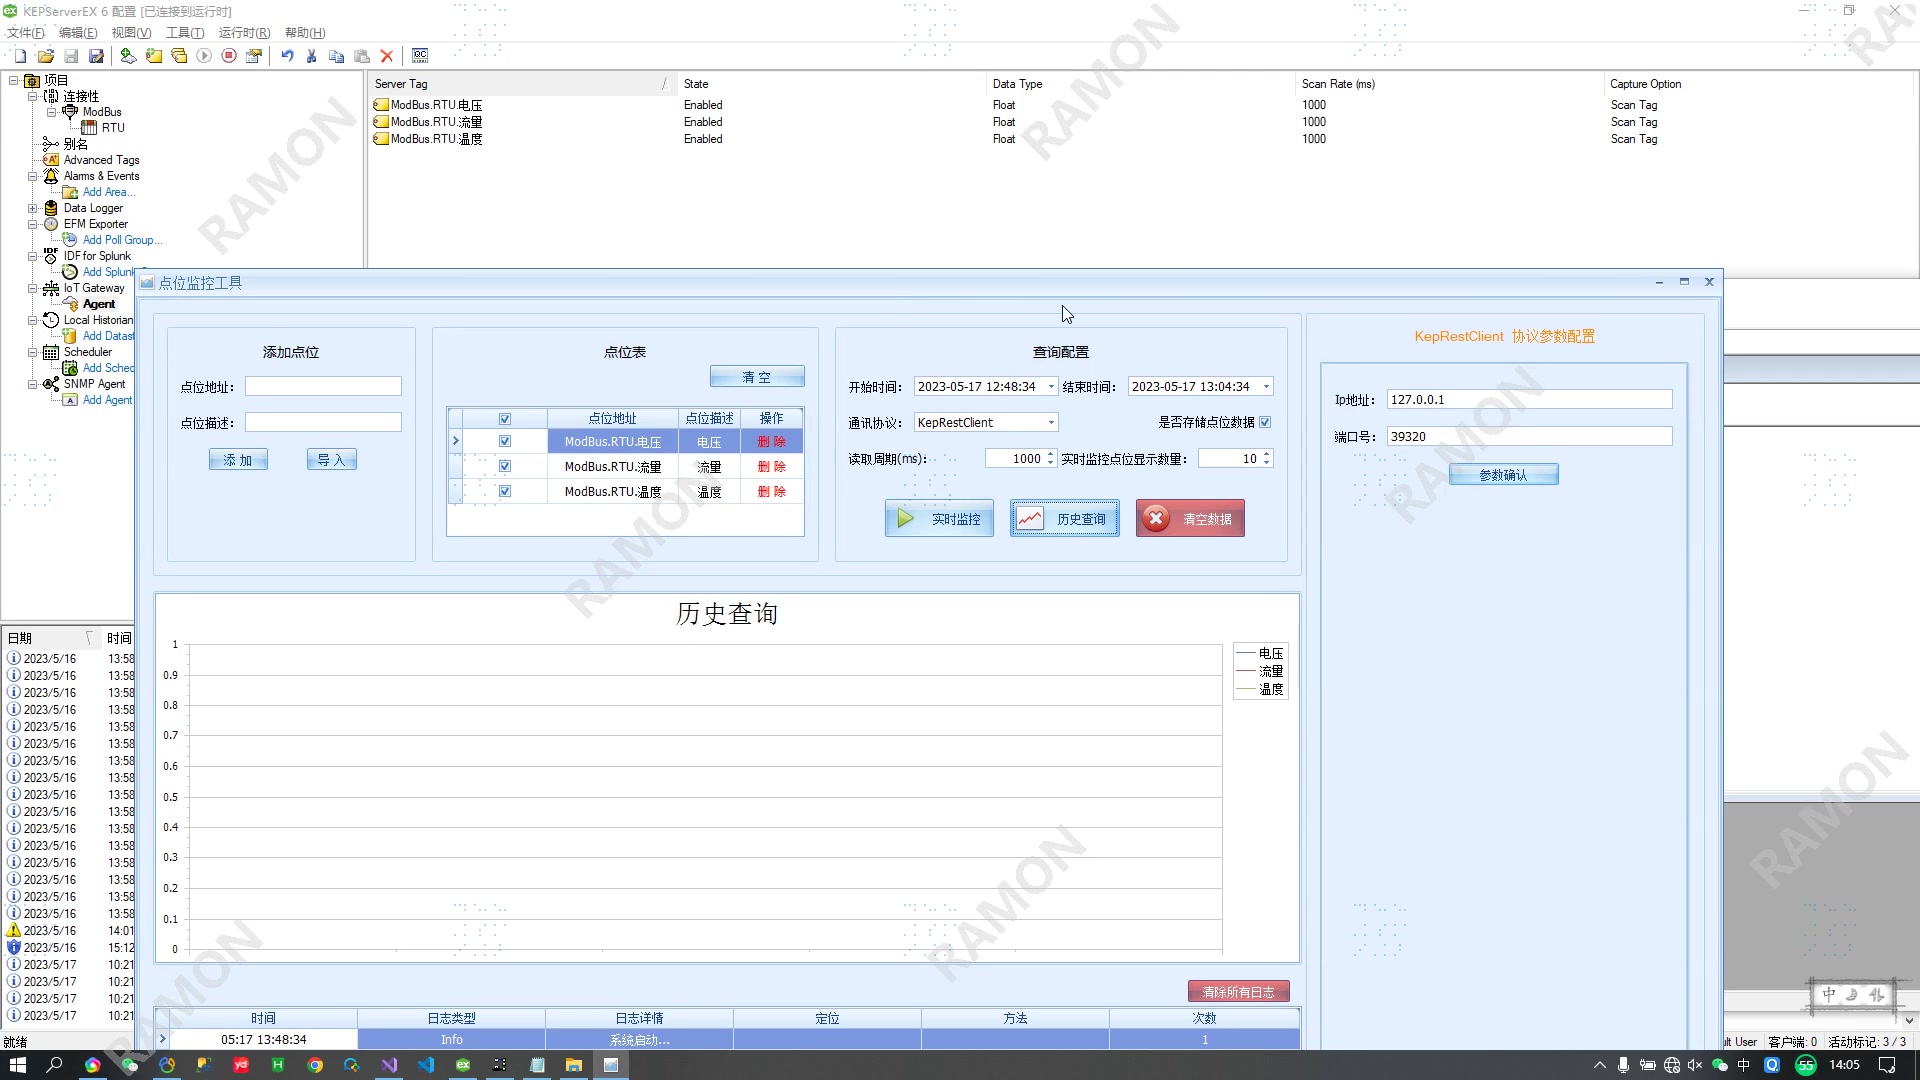The image size is (1920, 1080).
Task: Click the 参数确认 button
Action: pyautogui.click(x=1503, y=475)
